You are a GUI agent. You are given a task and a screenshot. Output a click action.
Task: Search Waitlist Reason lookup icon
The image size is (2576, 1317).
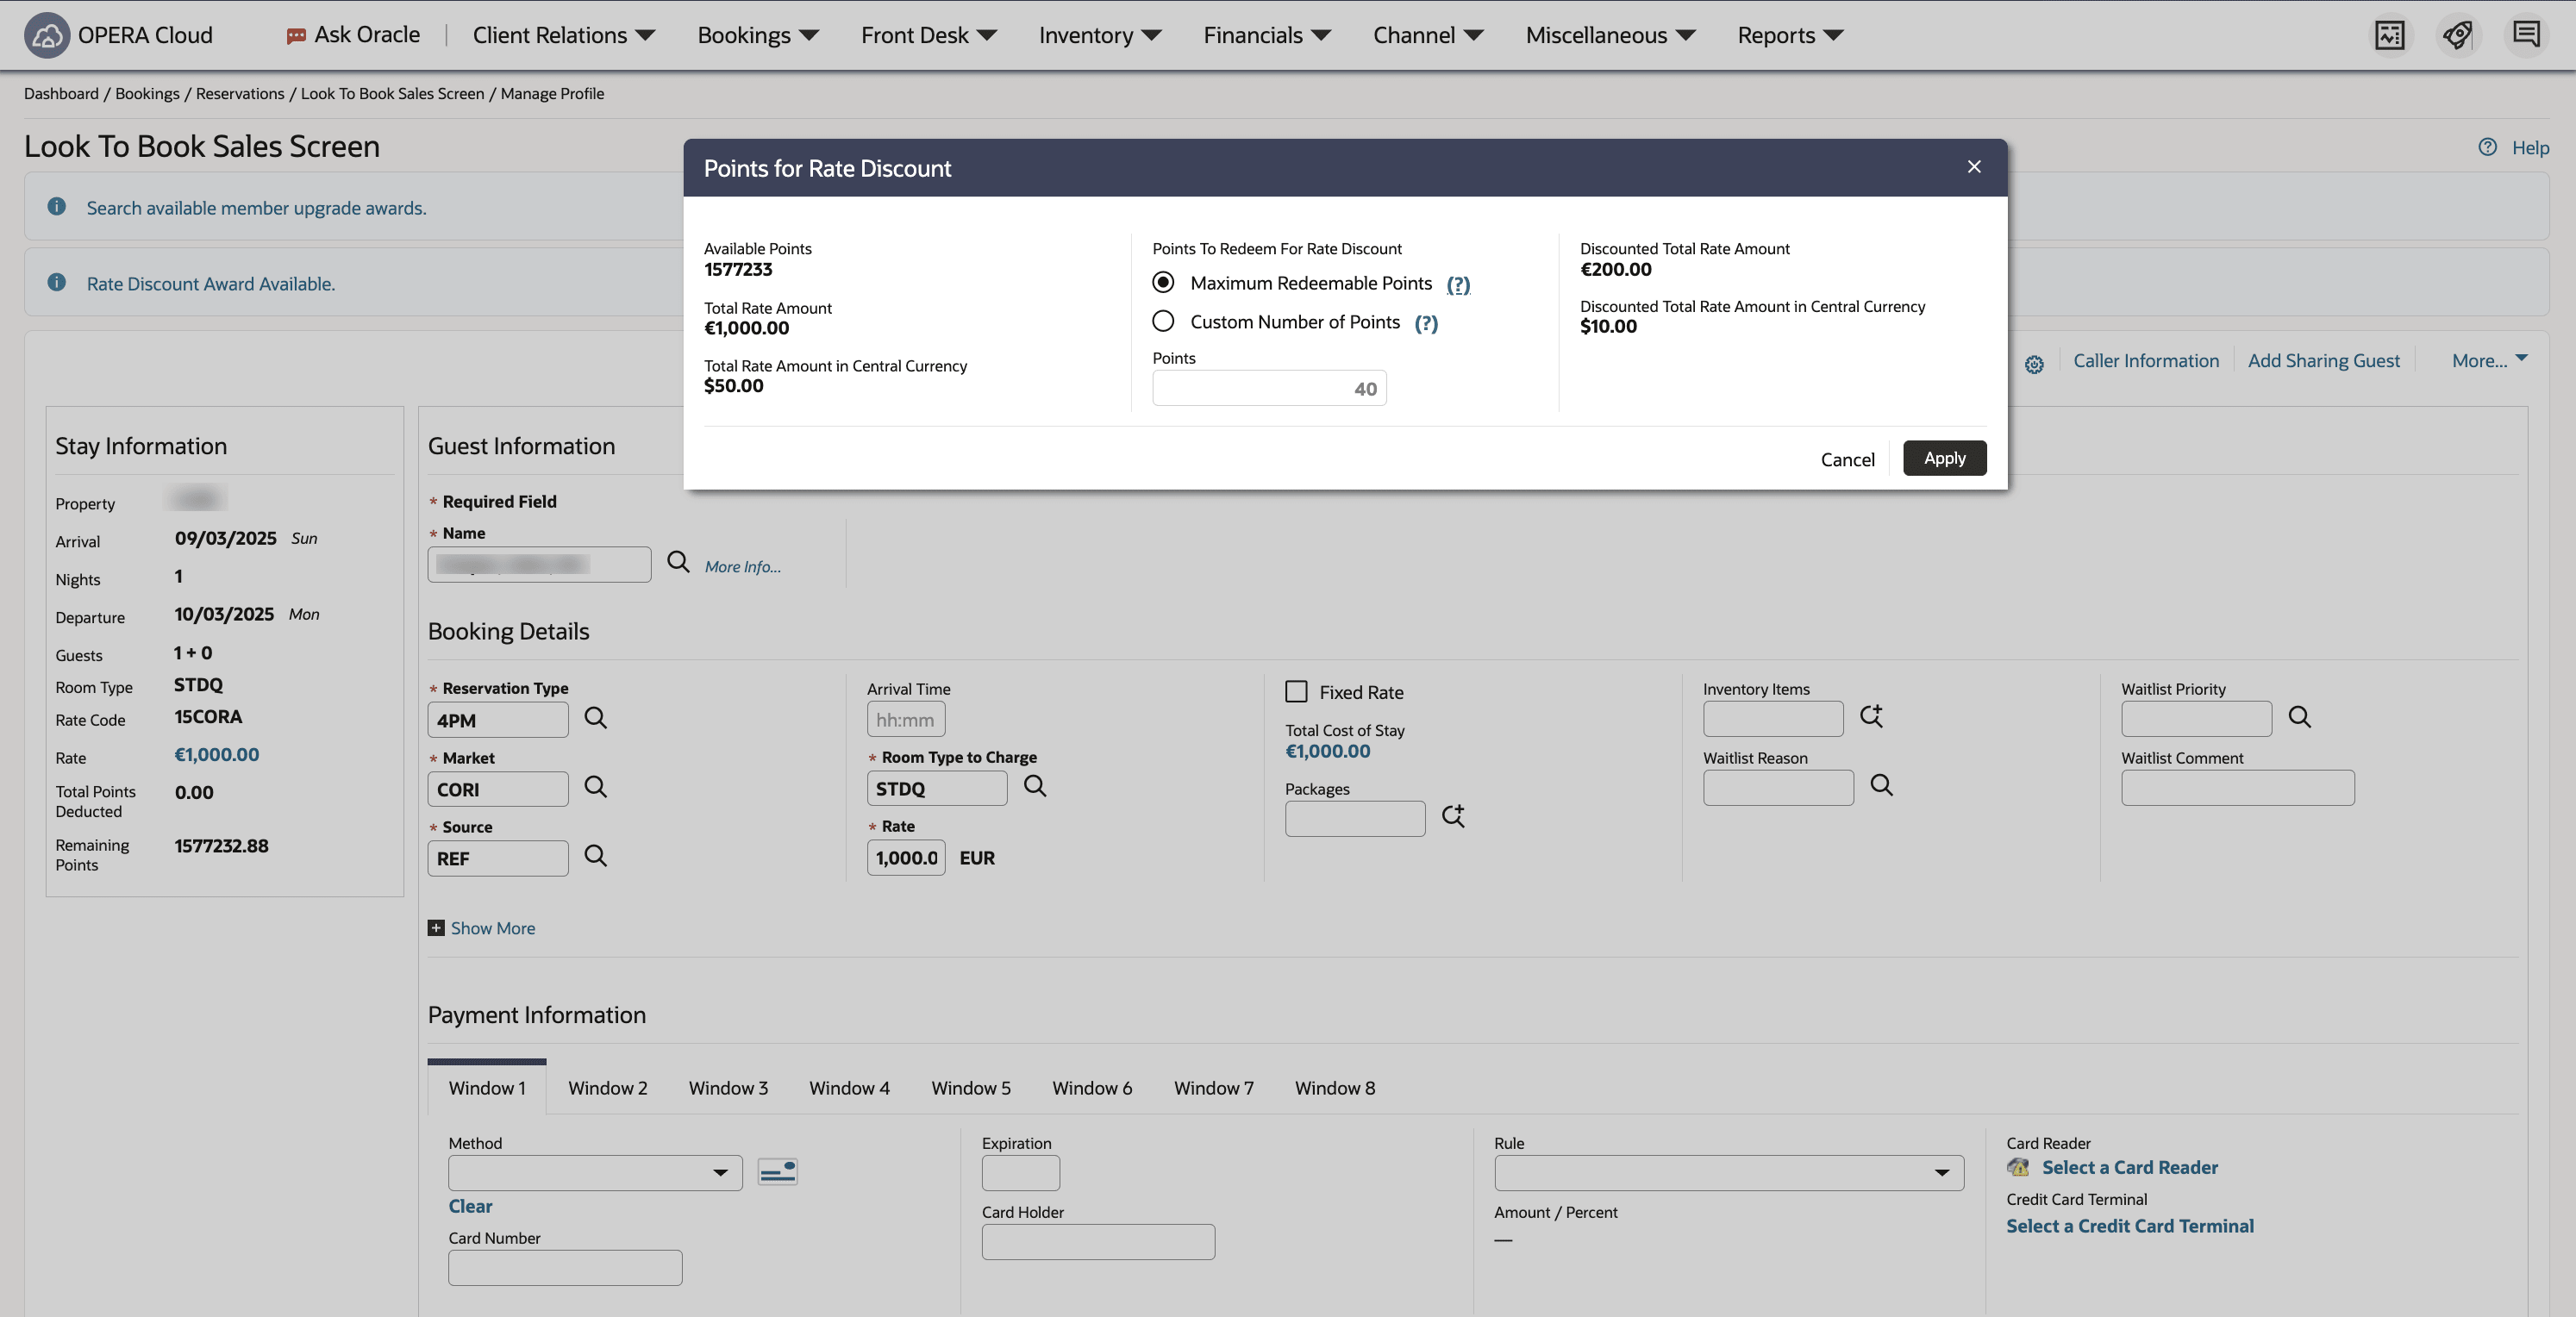click(1881, 785)
